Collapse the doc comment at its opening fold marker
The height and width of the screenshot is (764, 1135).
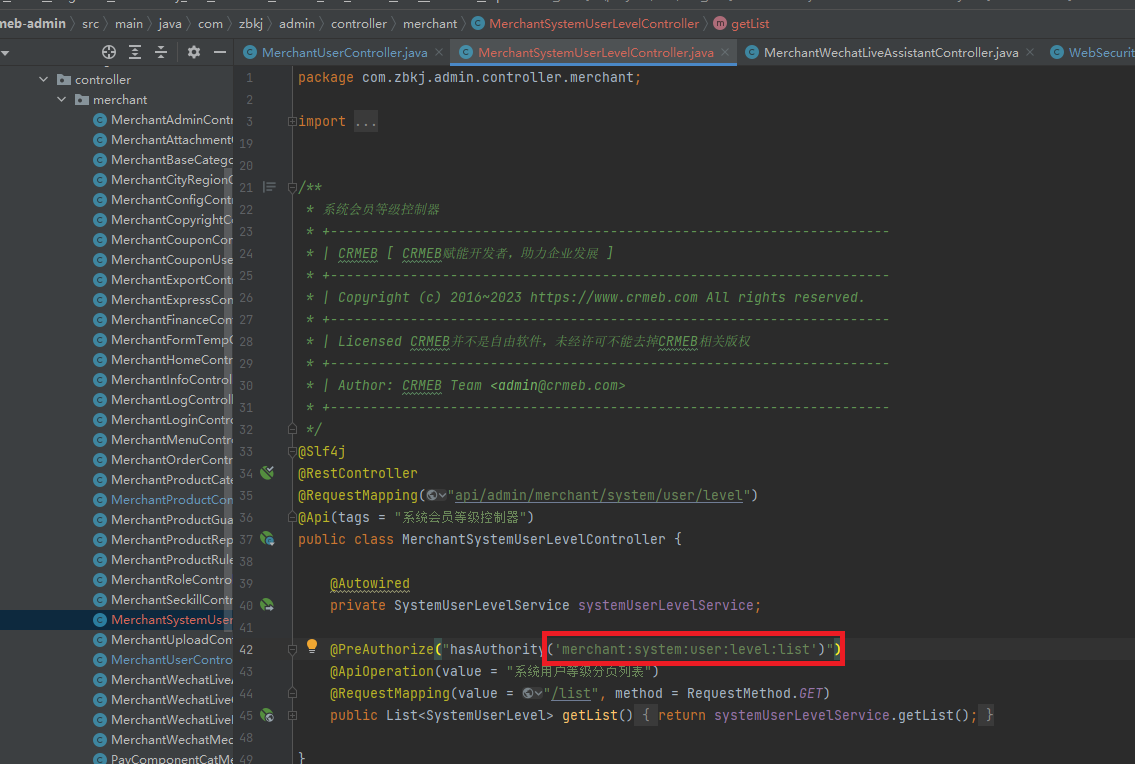(x=292, y=188)
